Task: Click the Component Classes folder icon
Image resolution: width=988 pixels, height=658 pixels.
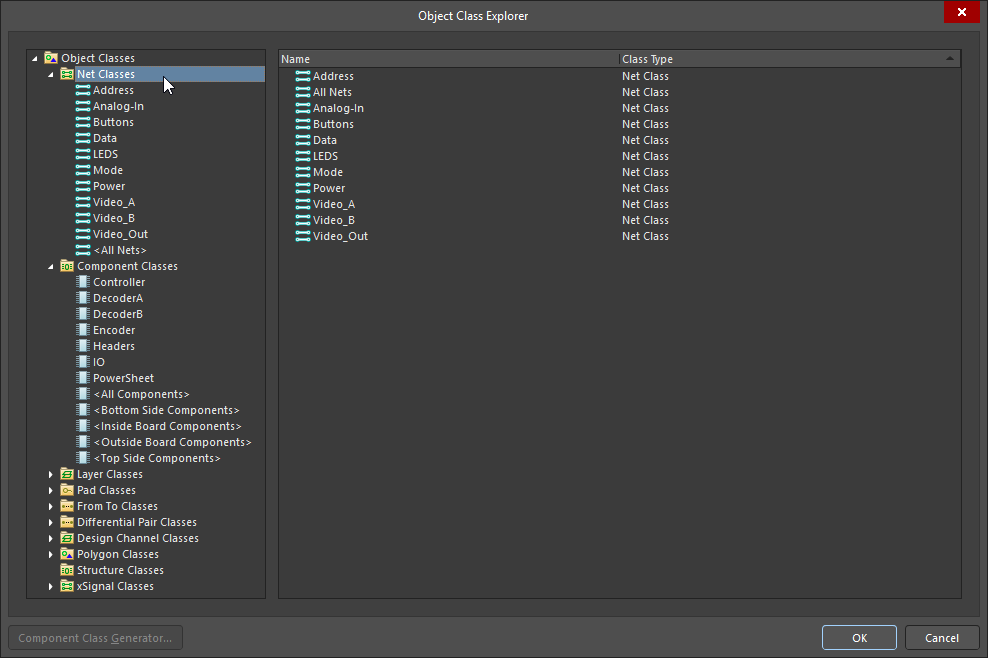Action: pyautogui.click(x=67, y=266)
